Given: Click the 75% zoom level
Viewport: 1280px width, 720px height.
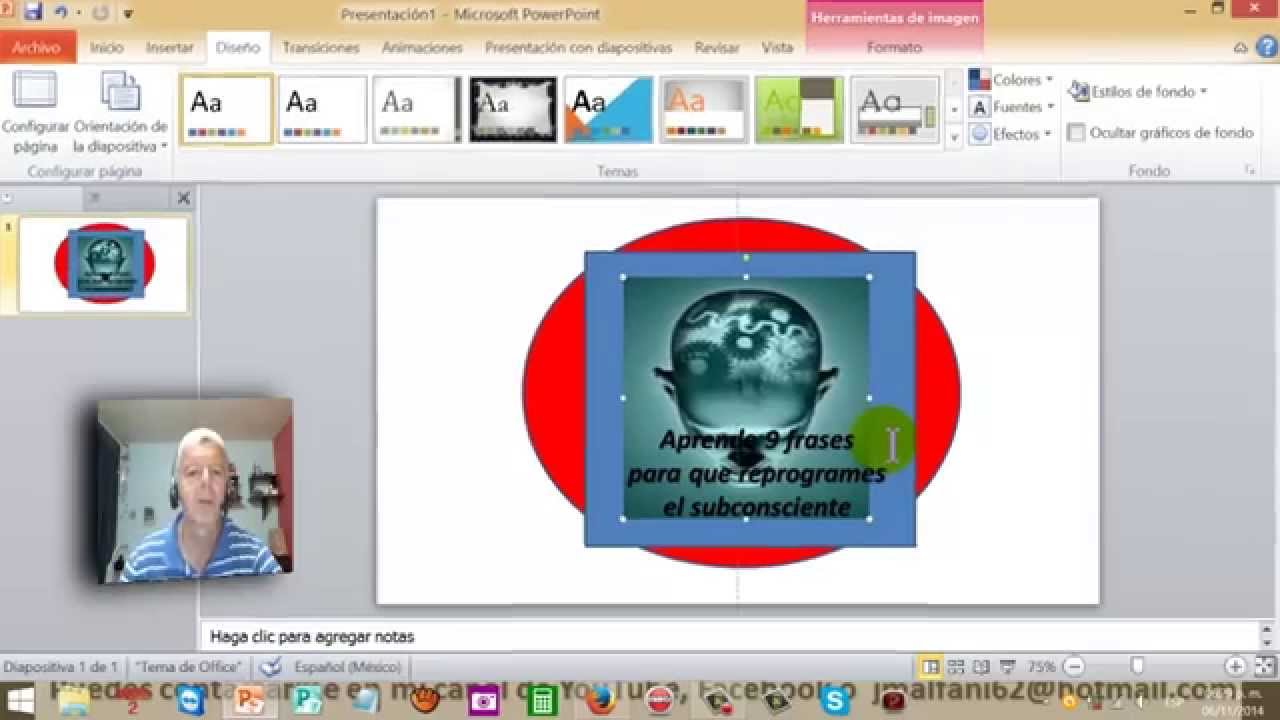Looking at the screenshot, I should click(1041, 667).
